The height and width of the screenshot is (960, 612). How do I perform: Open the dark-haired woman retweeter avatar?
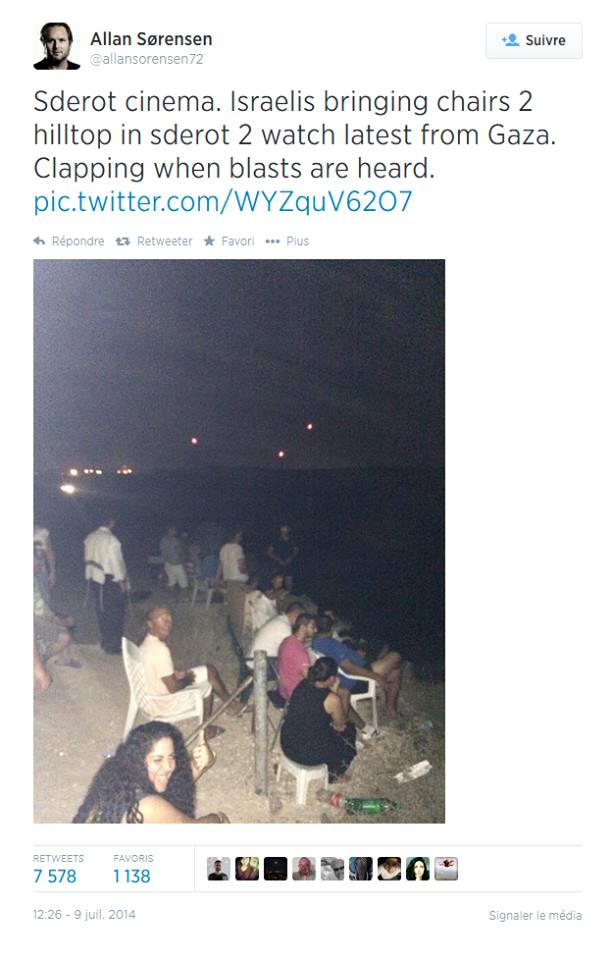[417, 869]
